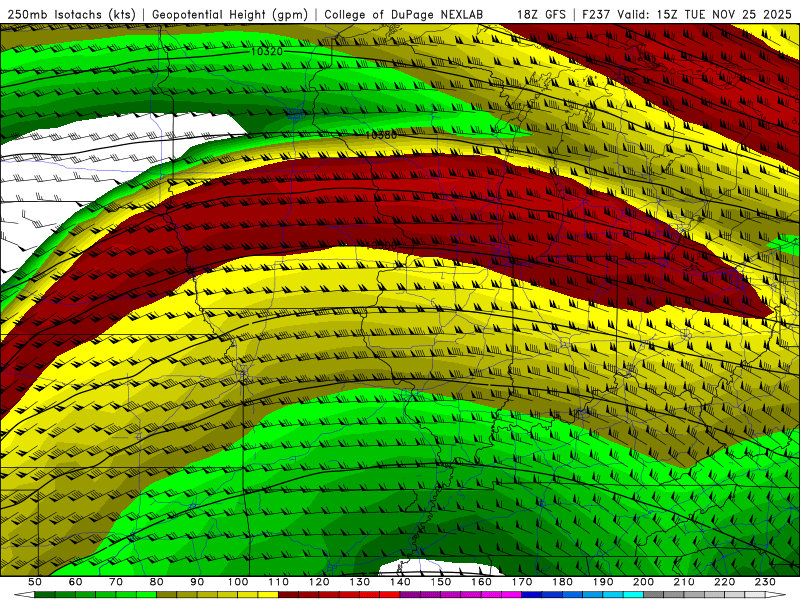Image resolution: width=800 pixels, height=600 pixels.
Task: Click the 'College of DuPage NEXLAB' title text
Action: pyautogui.click(x=403, y=14)
